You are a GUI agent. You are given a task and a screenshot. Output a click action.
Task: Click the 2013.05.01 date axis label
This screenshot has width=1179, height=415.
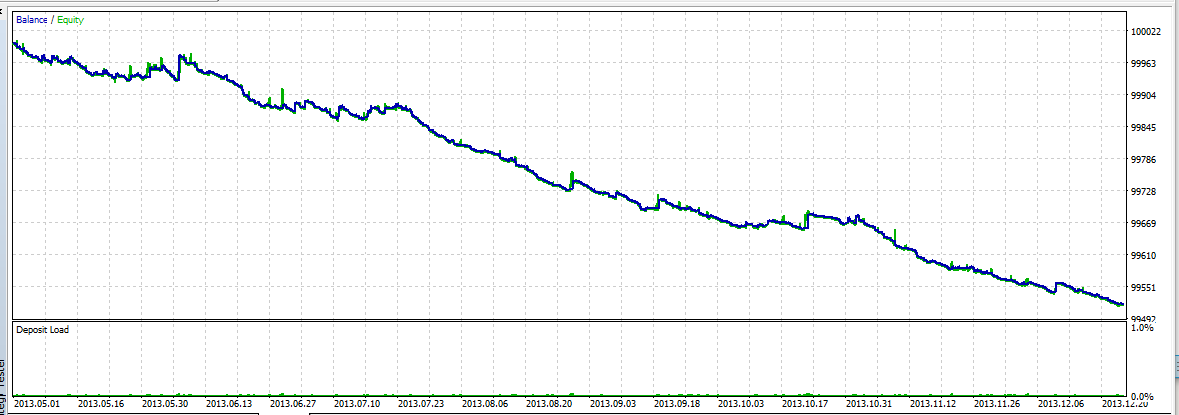coord(35,403)
